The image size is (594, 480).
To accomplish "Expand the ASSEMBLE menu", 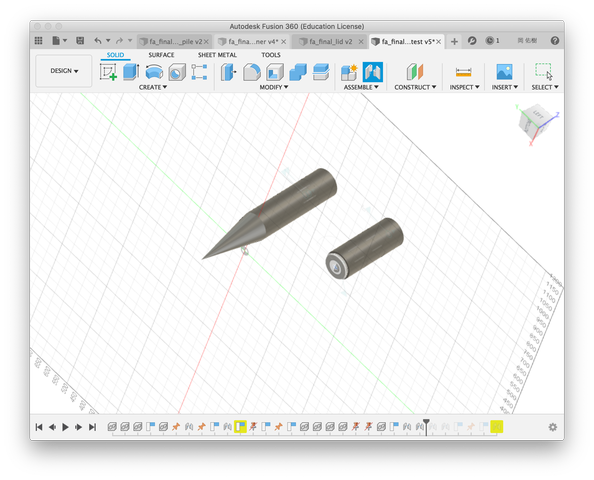I will pyautogui.click(x=361, y=87).
